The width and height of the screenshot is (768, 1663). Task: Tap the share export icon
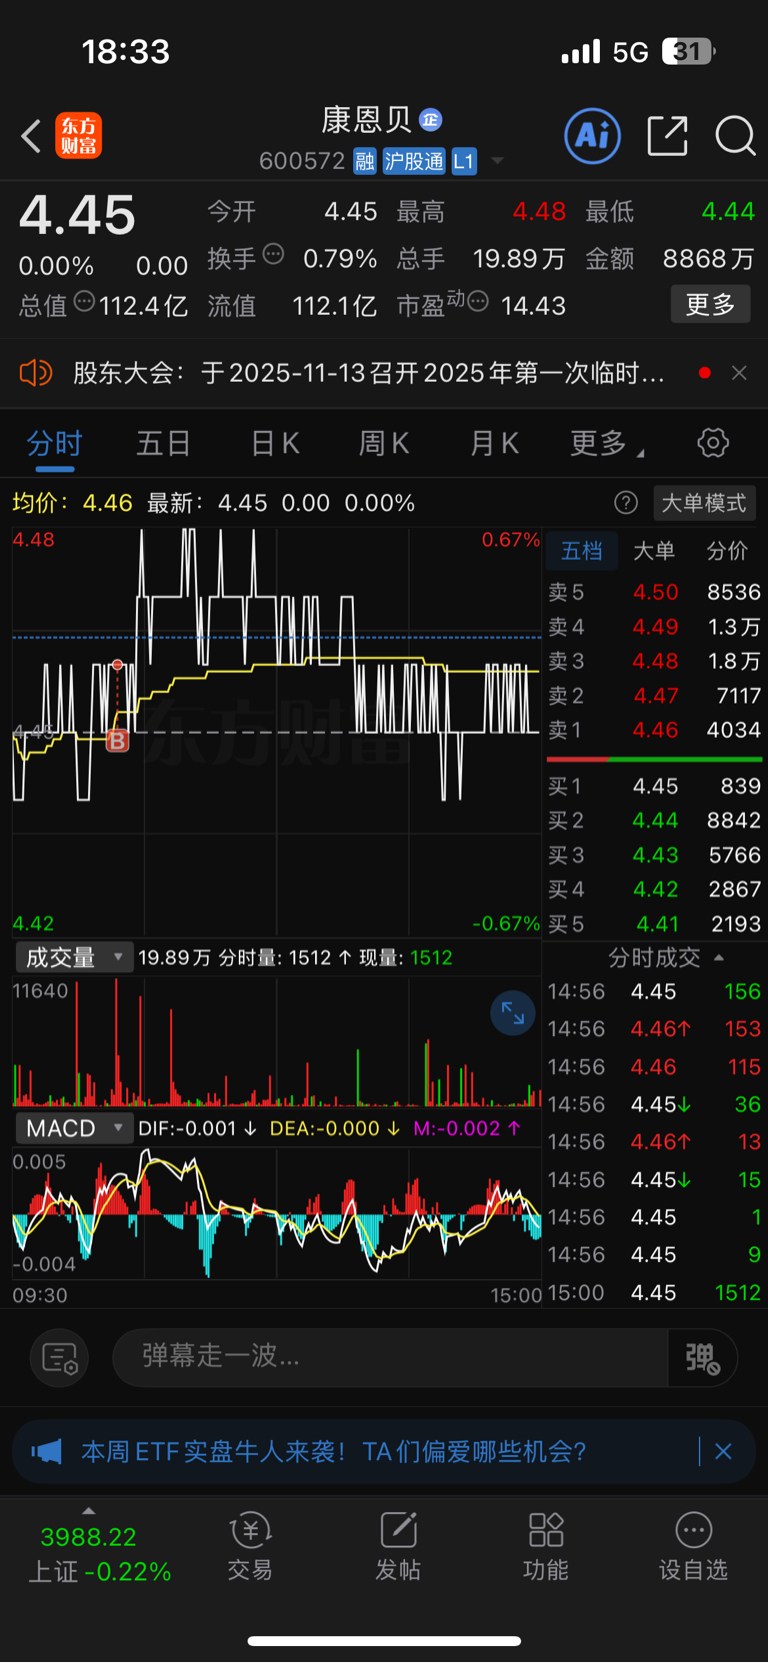[667, 135]
